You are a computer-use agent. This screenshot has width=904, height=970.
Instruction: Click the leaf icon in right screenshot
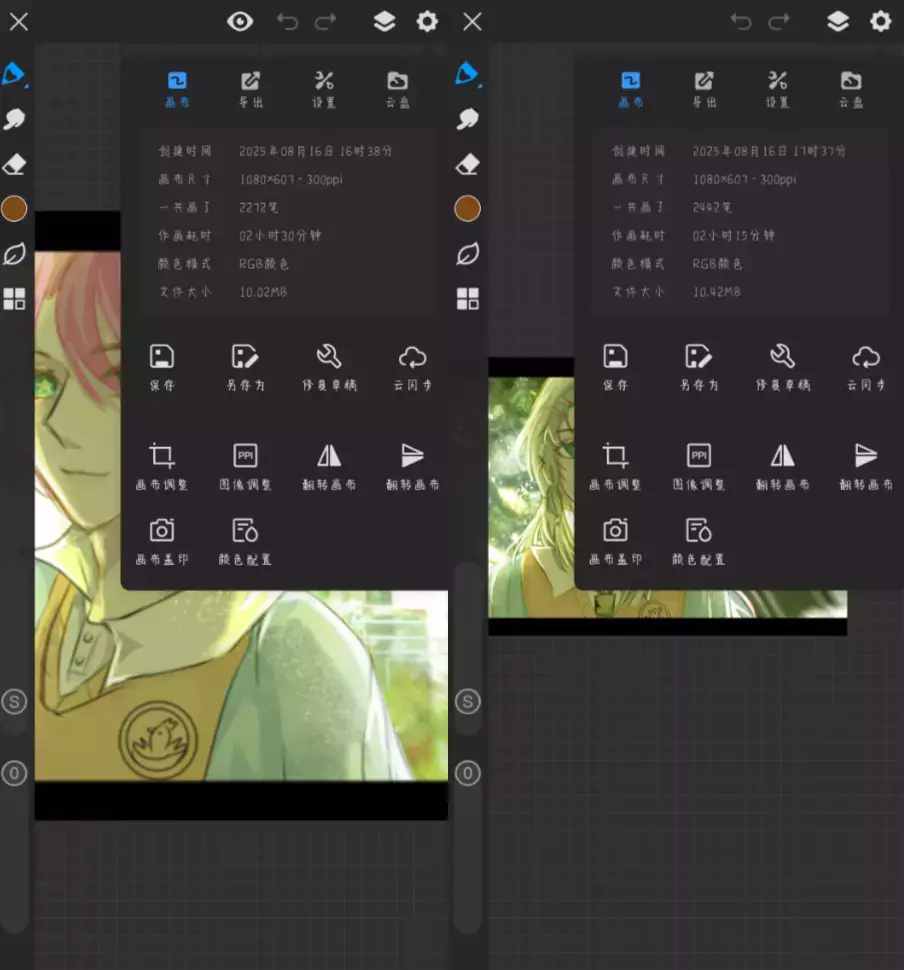click(x=468, y=254)
